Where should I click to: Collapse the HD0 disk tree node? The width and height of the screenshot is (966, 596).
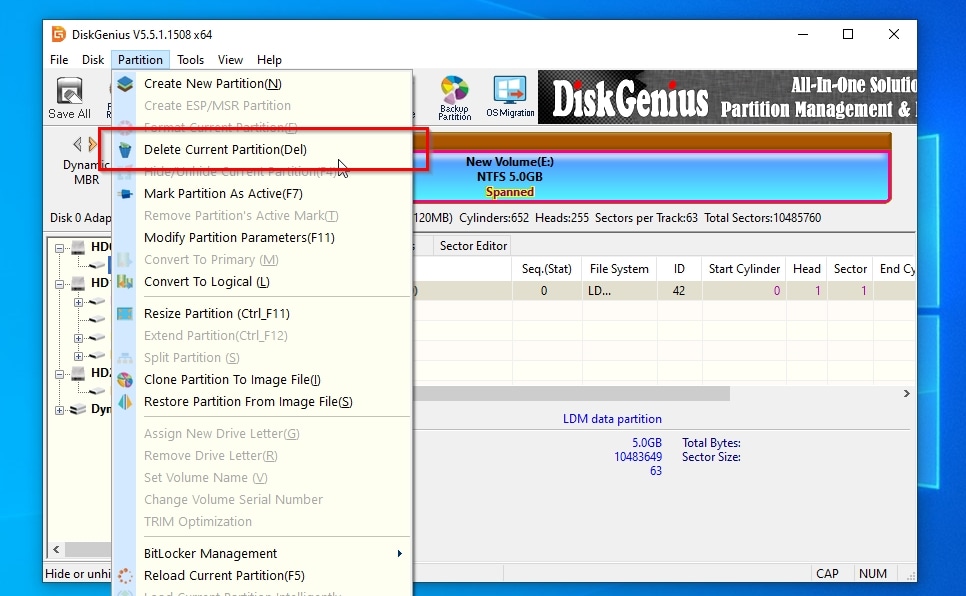60,248
